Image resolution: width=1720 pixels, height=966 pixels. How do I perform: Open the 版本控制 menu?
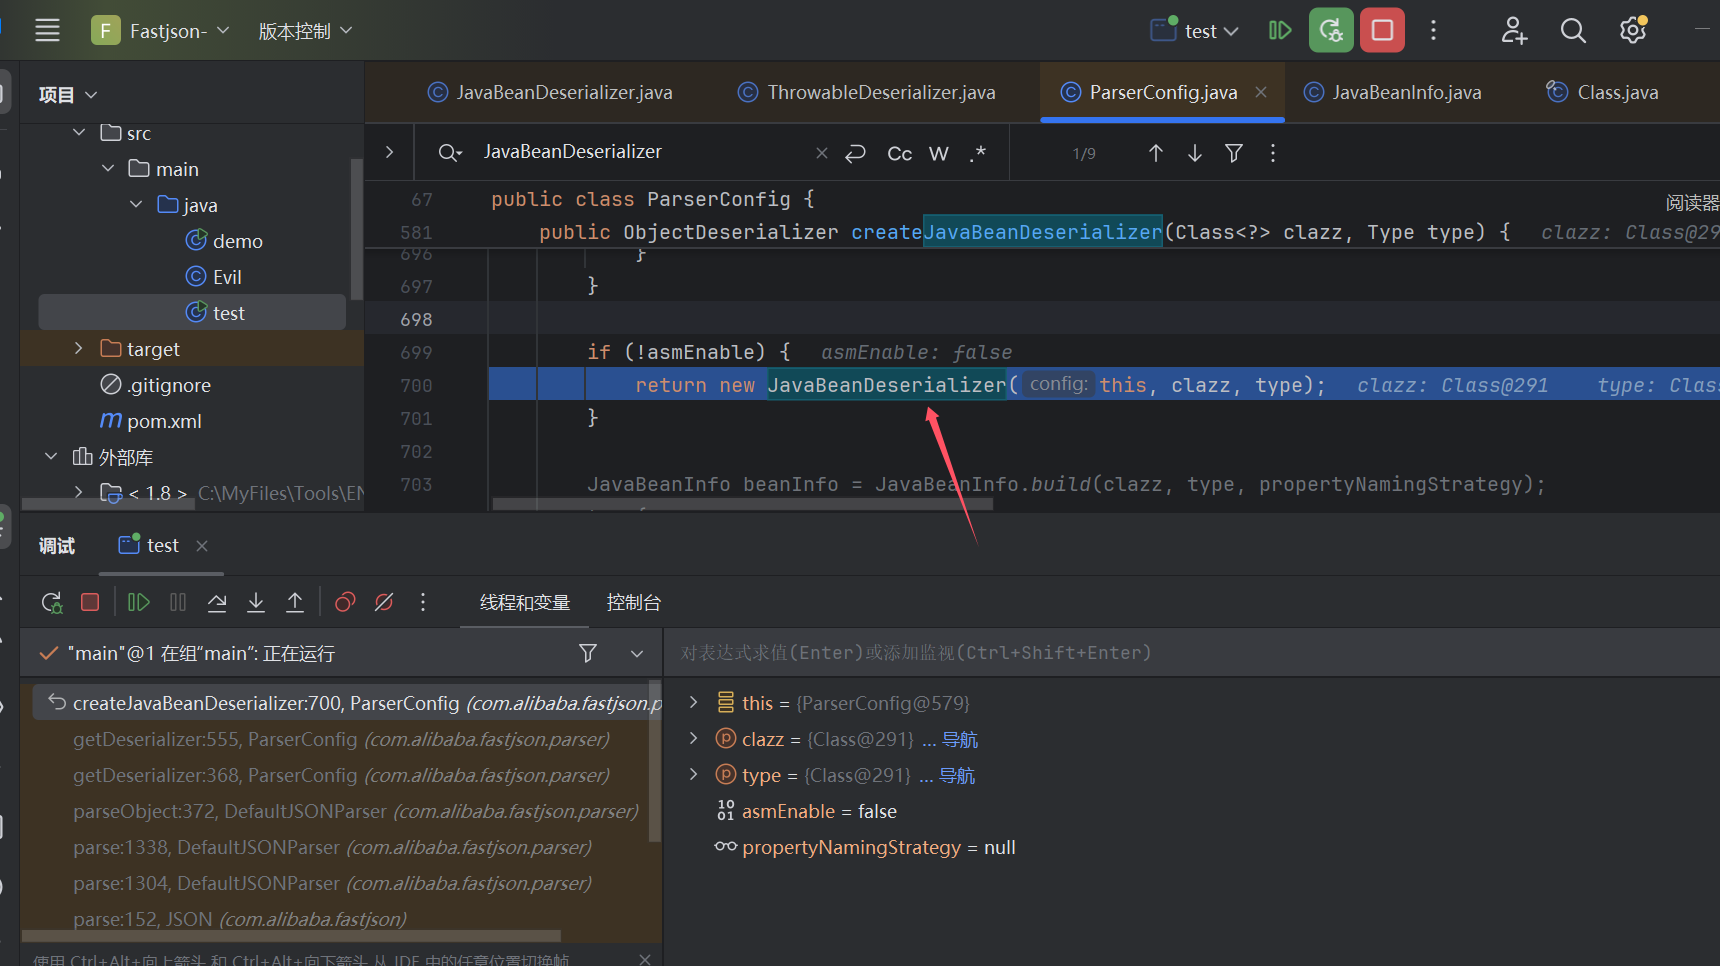(x=305, y=31)
